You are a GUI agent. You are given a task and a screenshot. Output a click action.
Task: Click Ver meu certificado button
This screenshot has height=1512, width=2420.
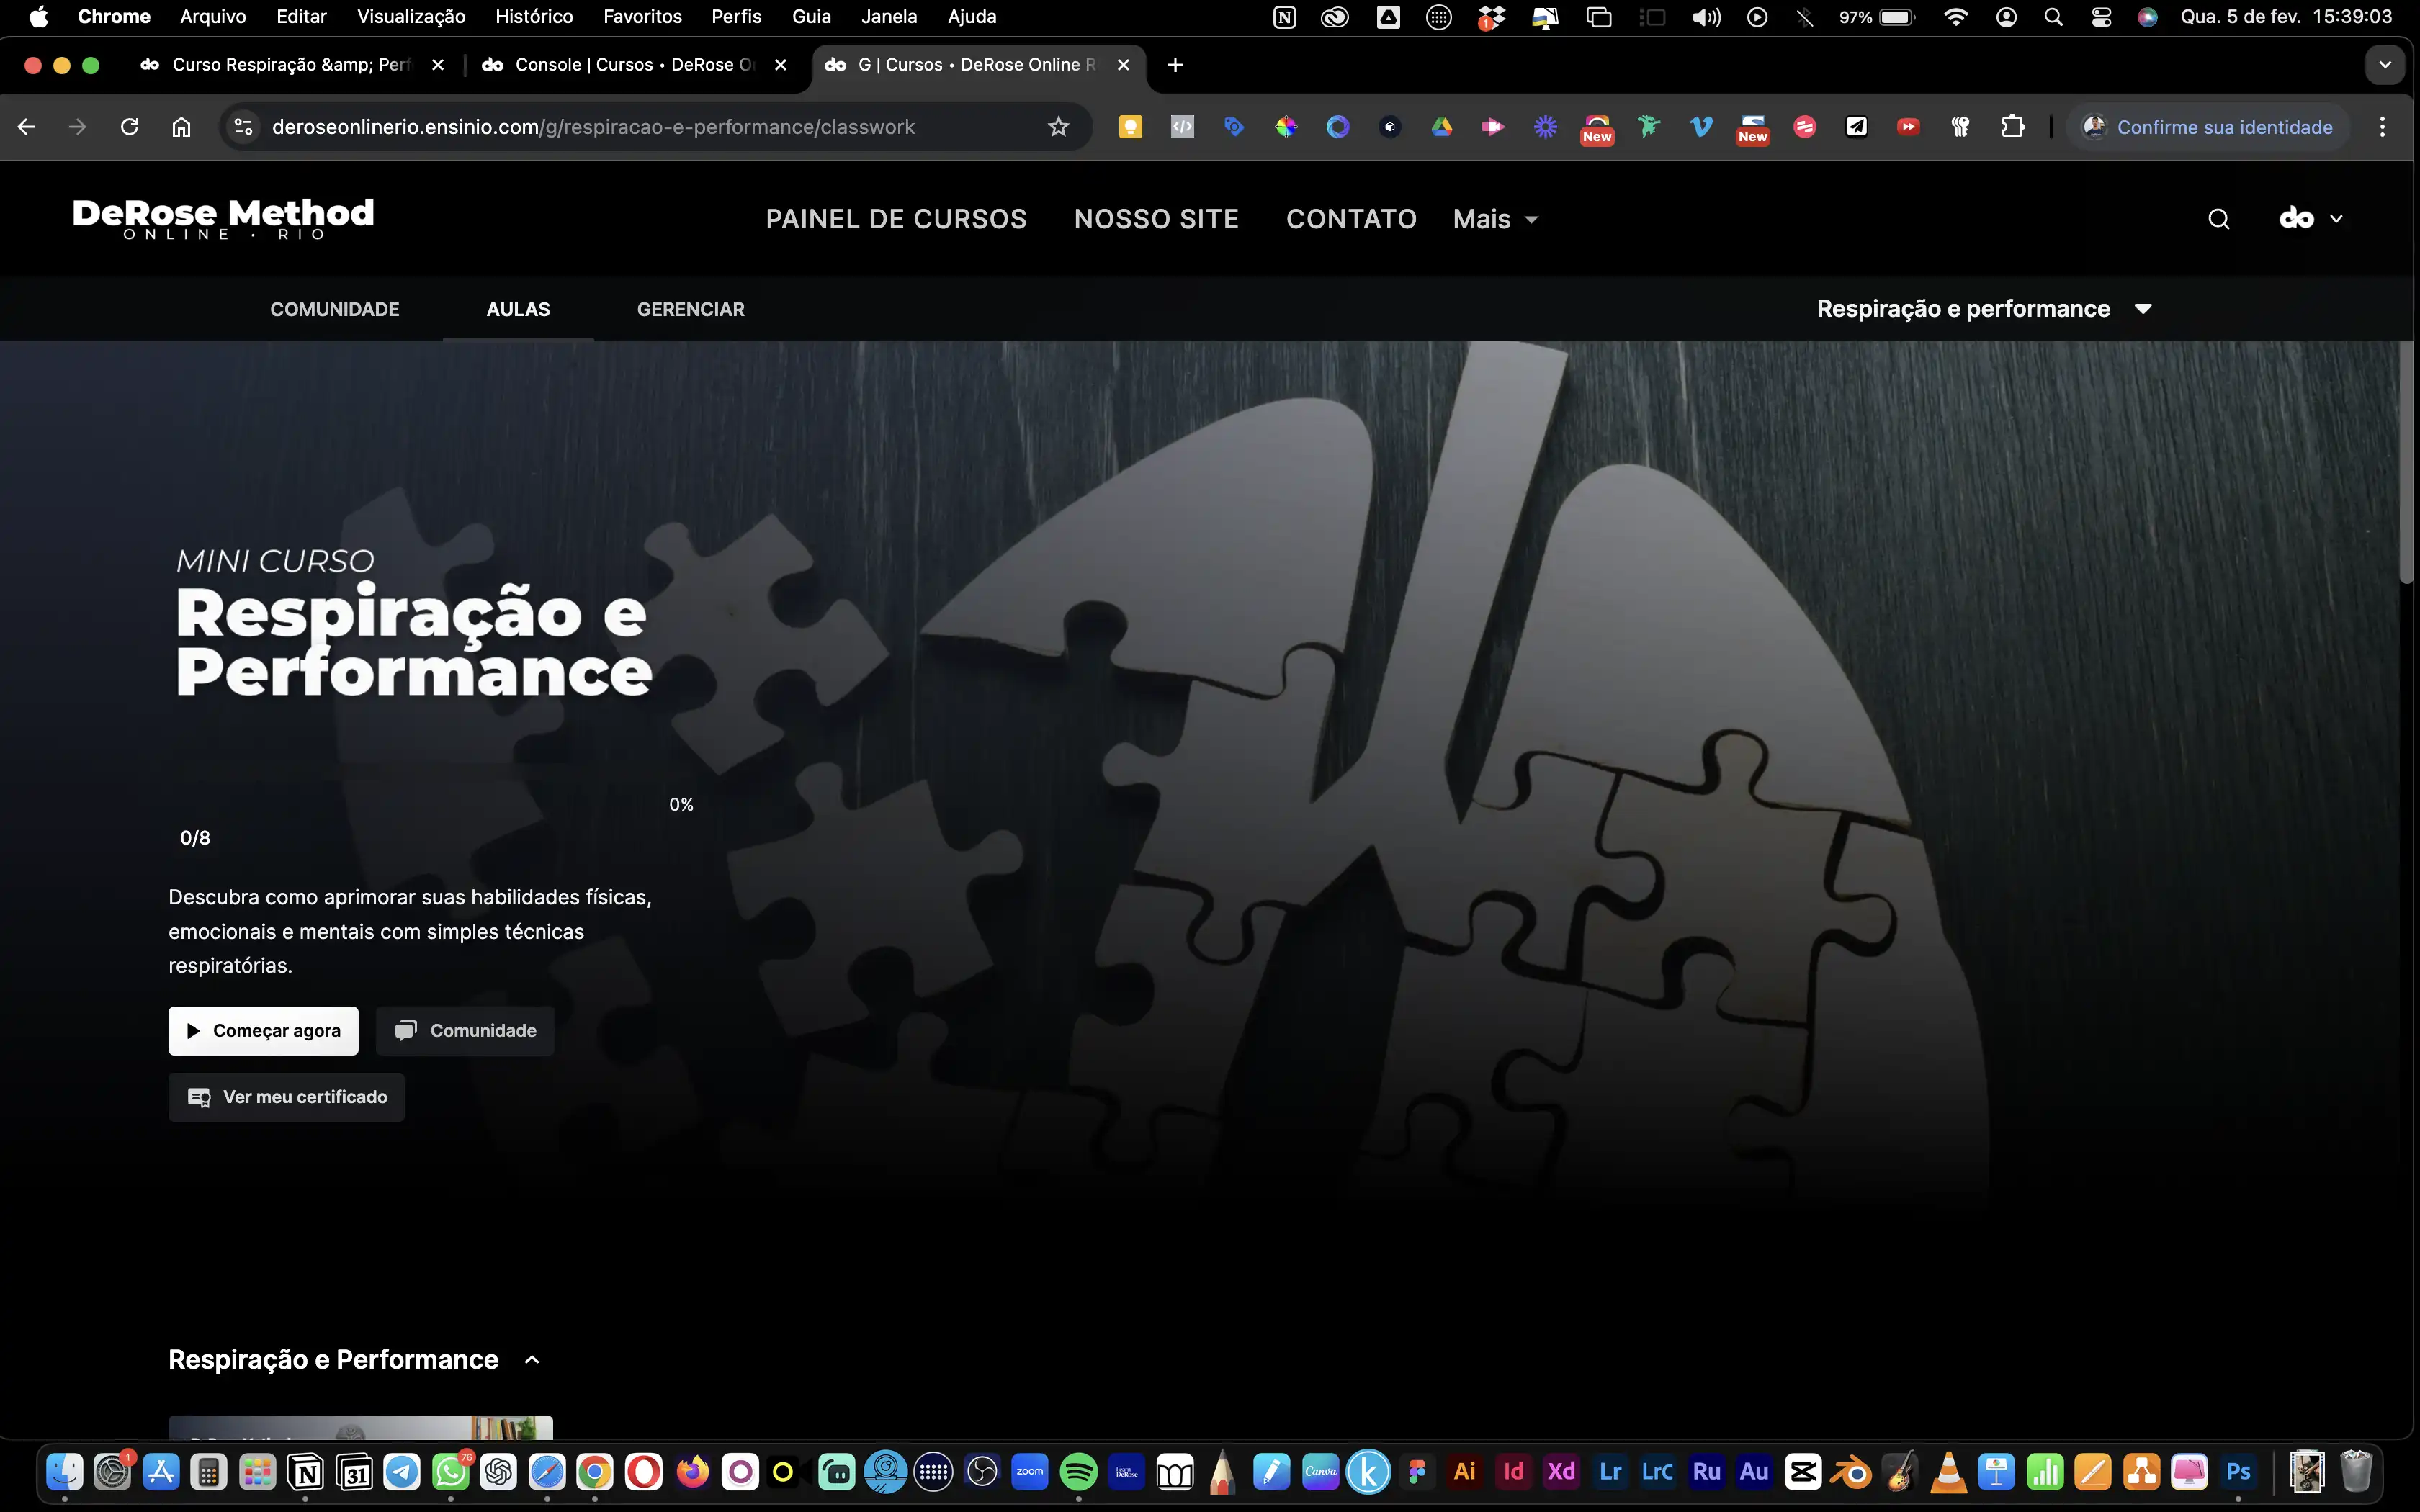tap(287, 1097)
